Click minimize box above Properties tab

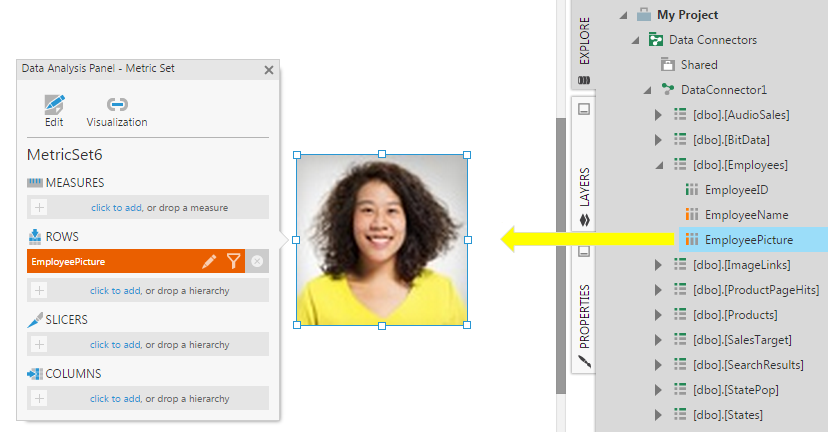(584, 251)
